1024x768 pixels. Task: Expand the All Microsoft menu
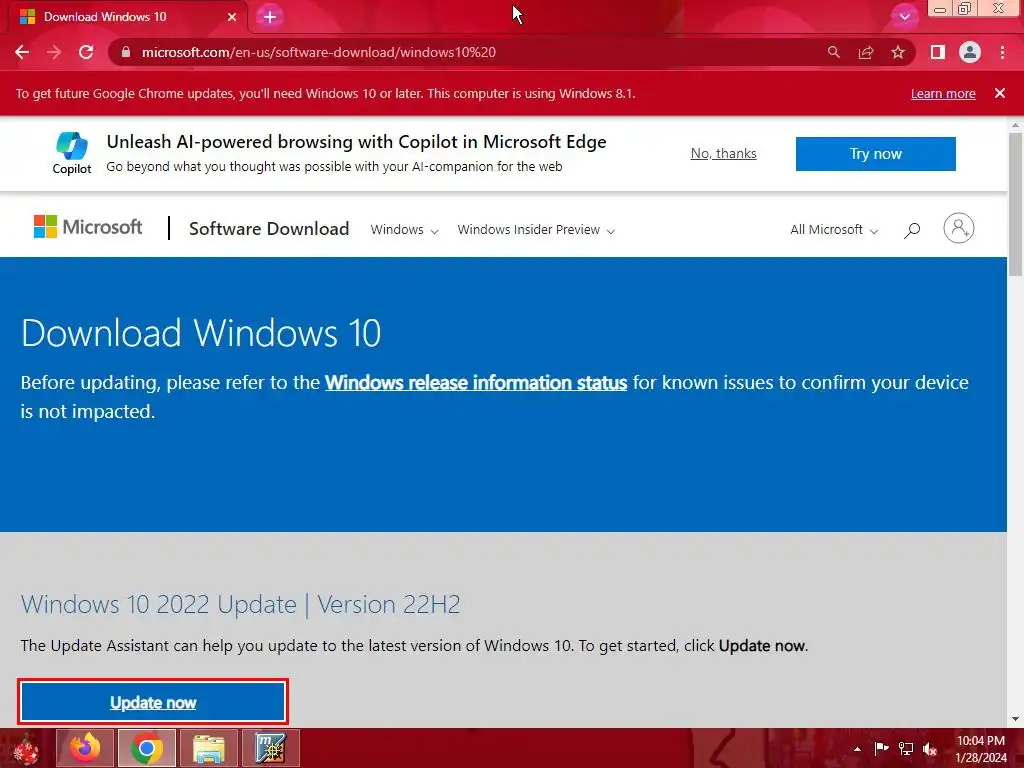coord(834,230)
